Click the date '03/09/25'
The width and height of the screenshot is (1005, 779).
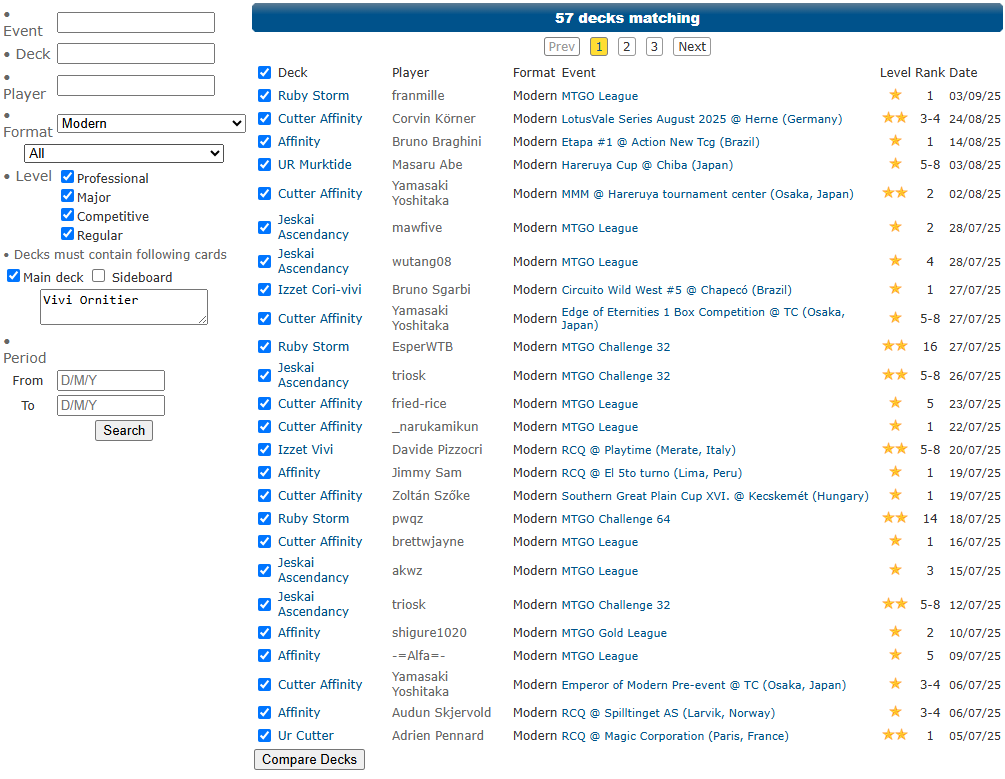(974, 96)
